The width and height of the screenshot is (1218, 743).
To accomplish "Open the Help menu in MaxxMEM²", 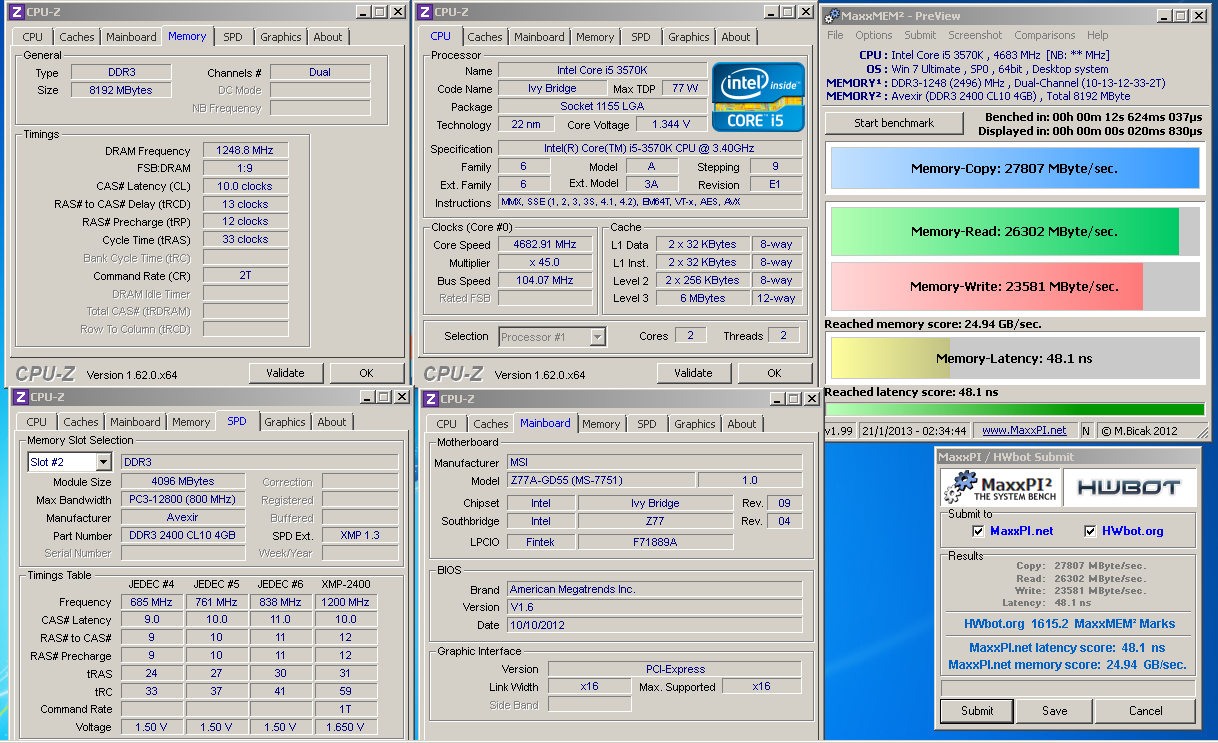I will tap(1098, 35).
